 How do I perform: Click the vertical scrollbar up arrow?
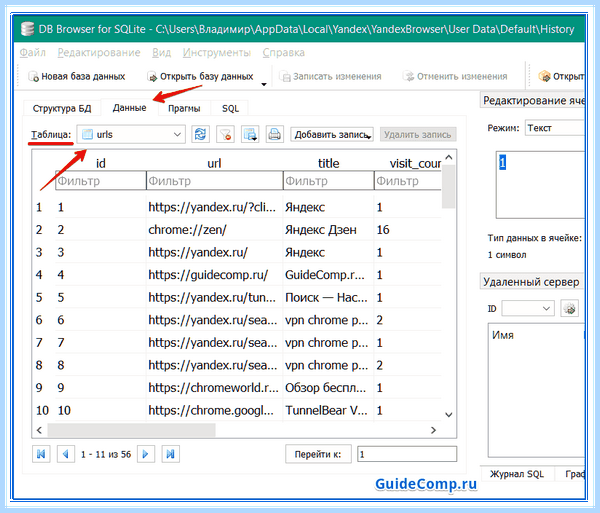point(449,157)
